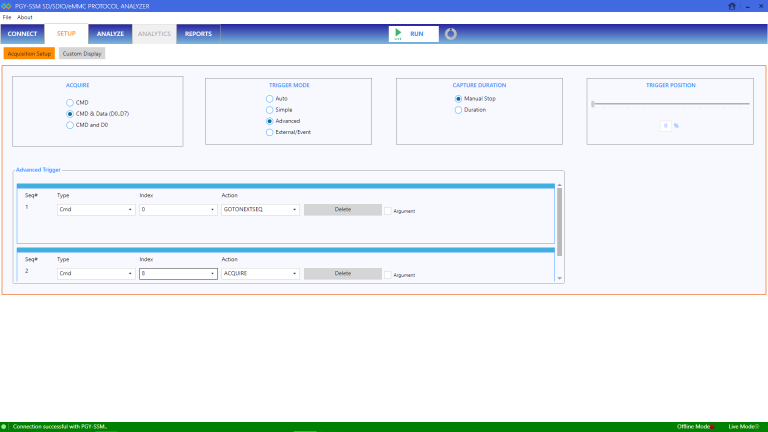Open Type dropdown for sequence 1
The image size is (768, 432).
[96, 210]
